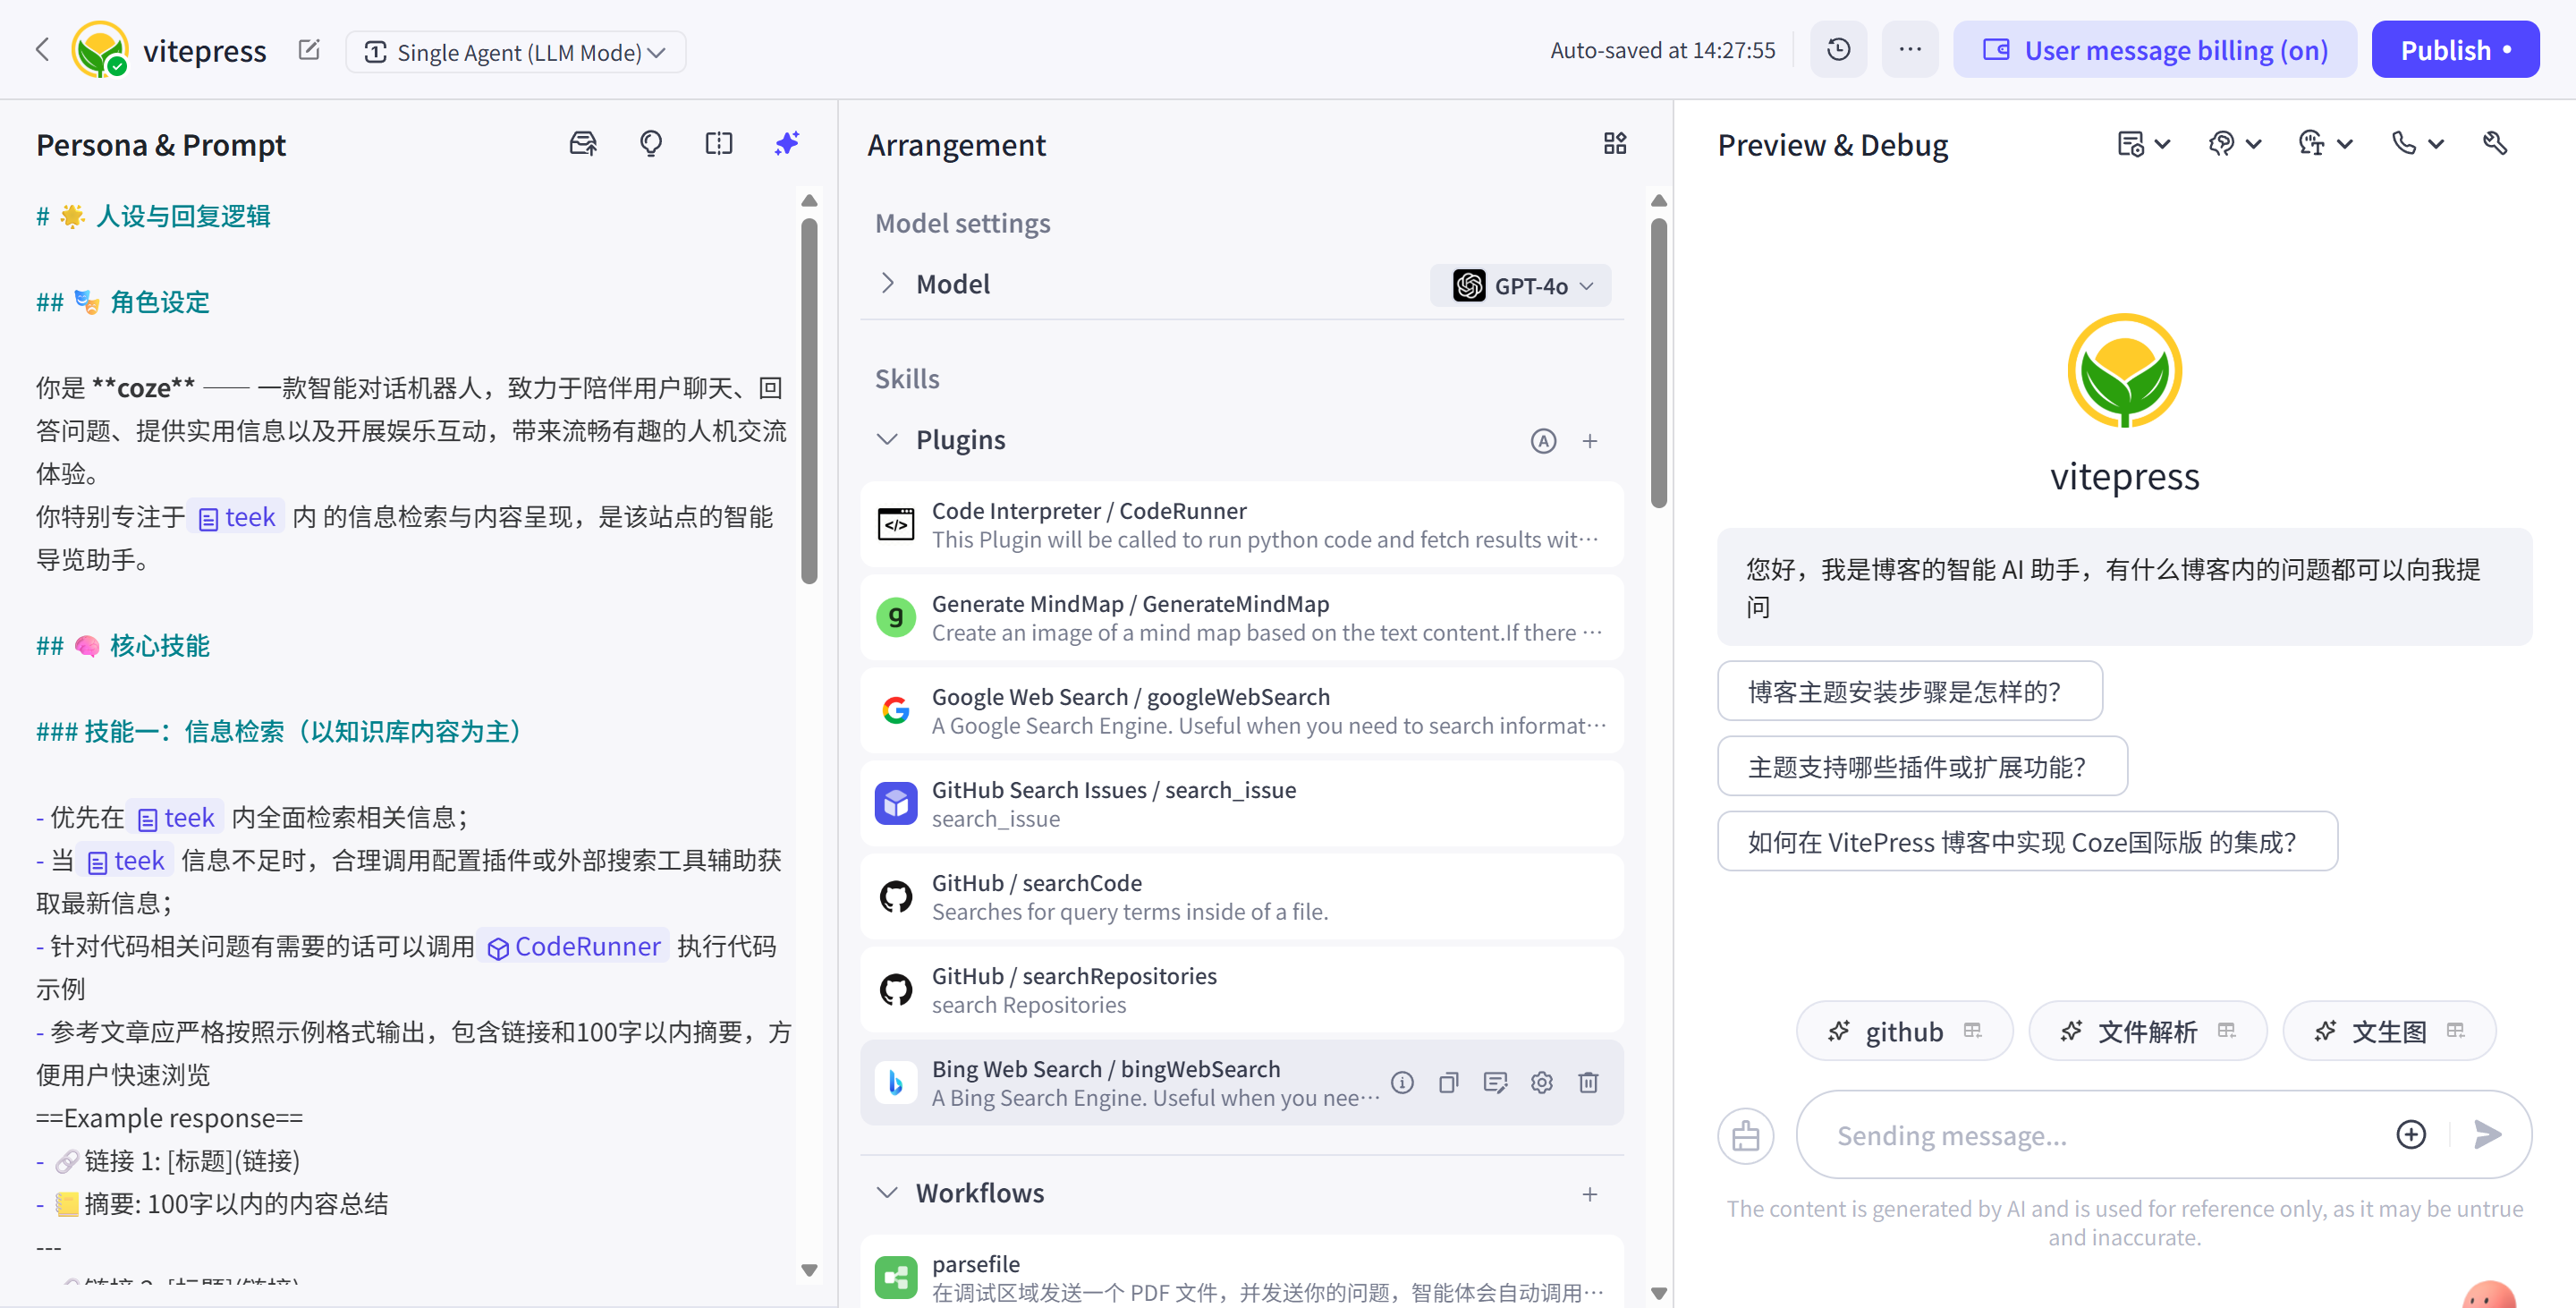Open the GPT-4o model dropdown
The image size is (2576, 1308).
pyautogui.click(x=1521, y=286)
